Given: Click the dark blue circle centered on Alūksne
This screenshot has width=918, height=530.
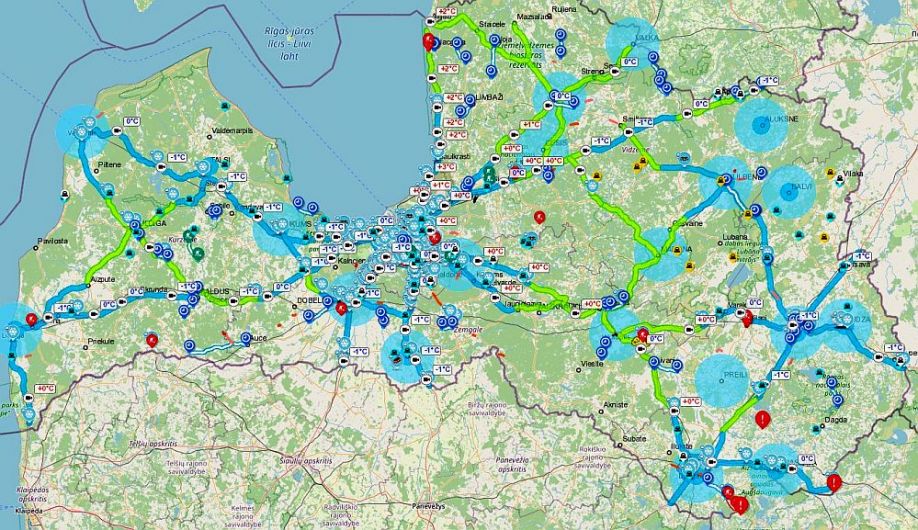Looking at the screenshot, I should (x=760, y=124).
